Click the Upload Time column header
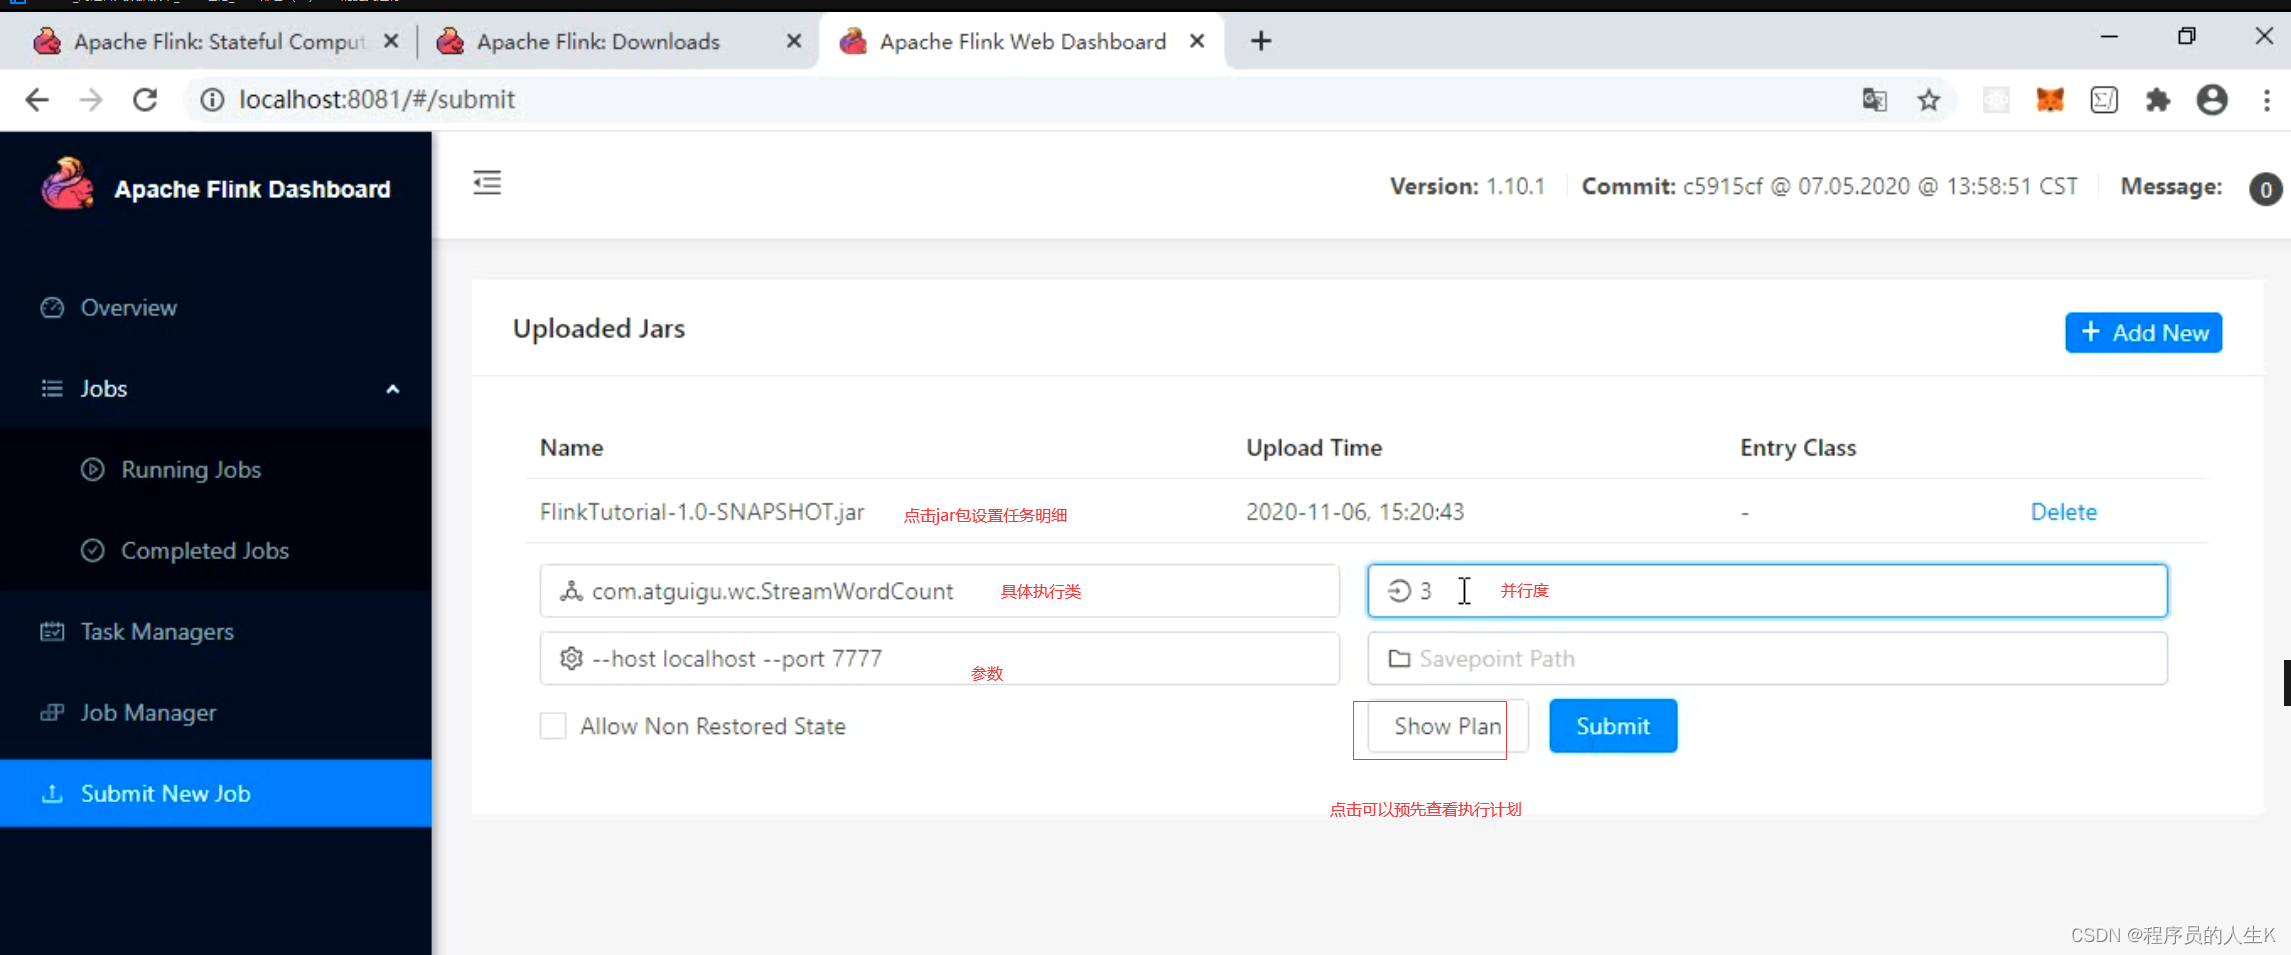 (1314, 448)
